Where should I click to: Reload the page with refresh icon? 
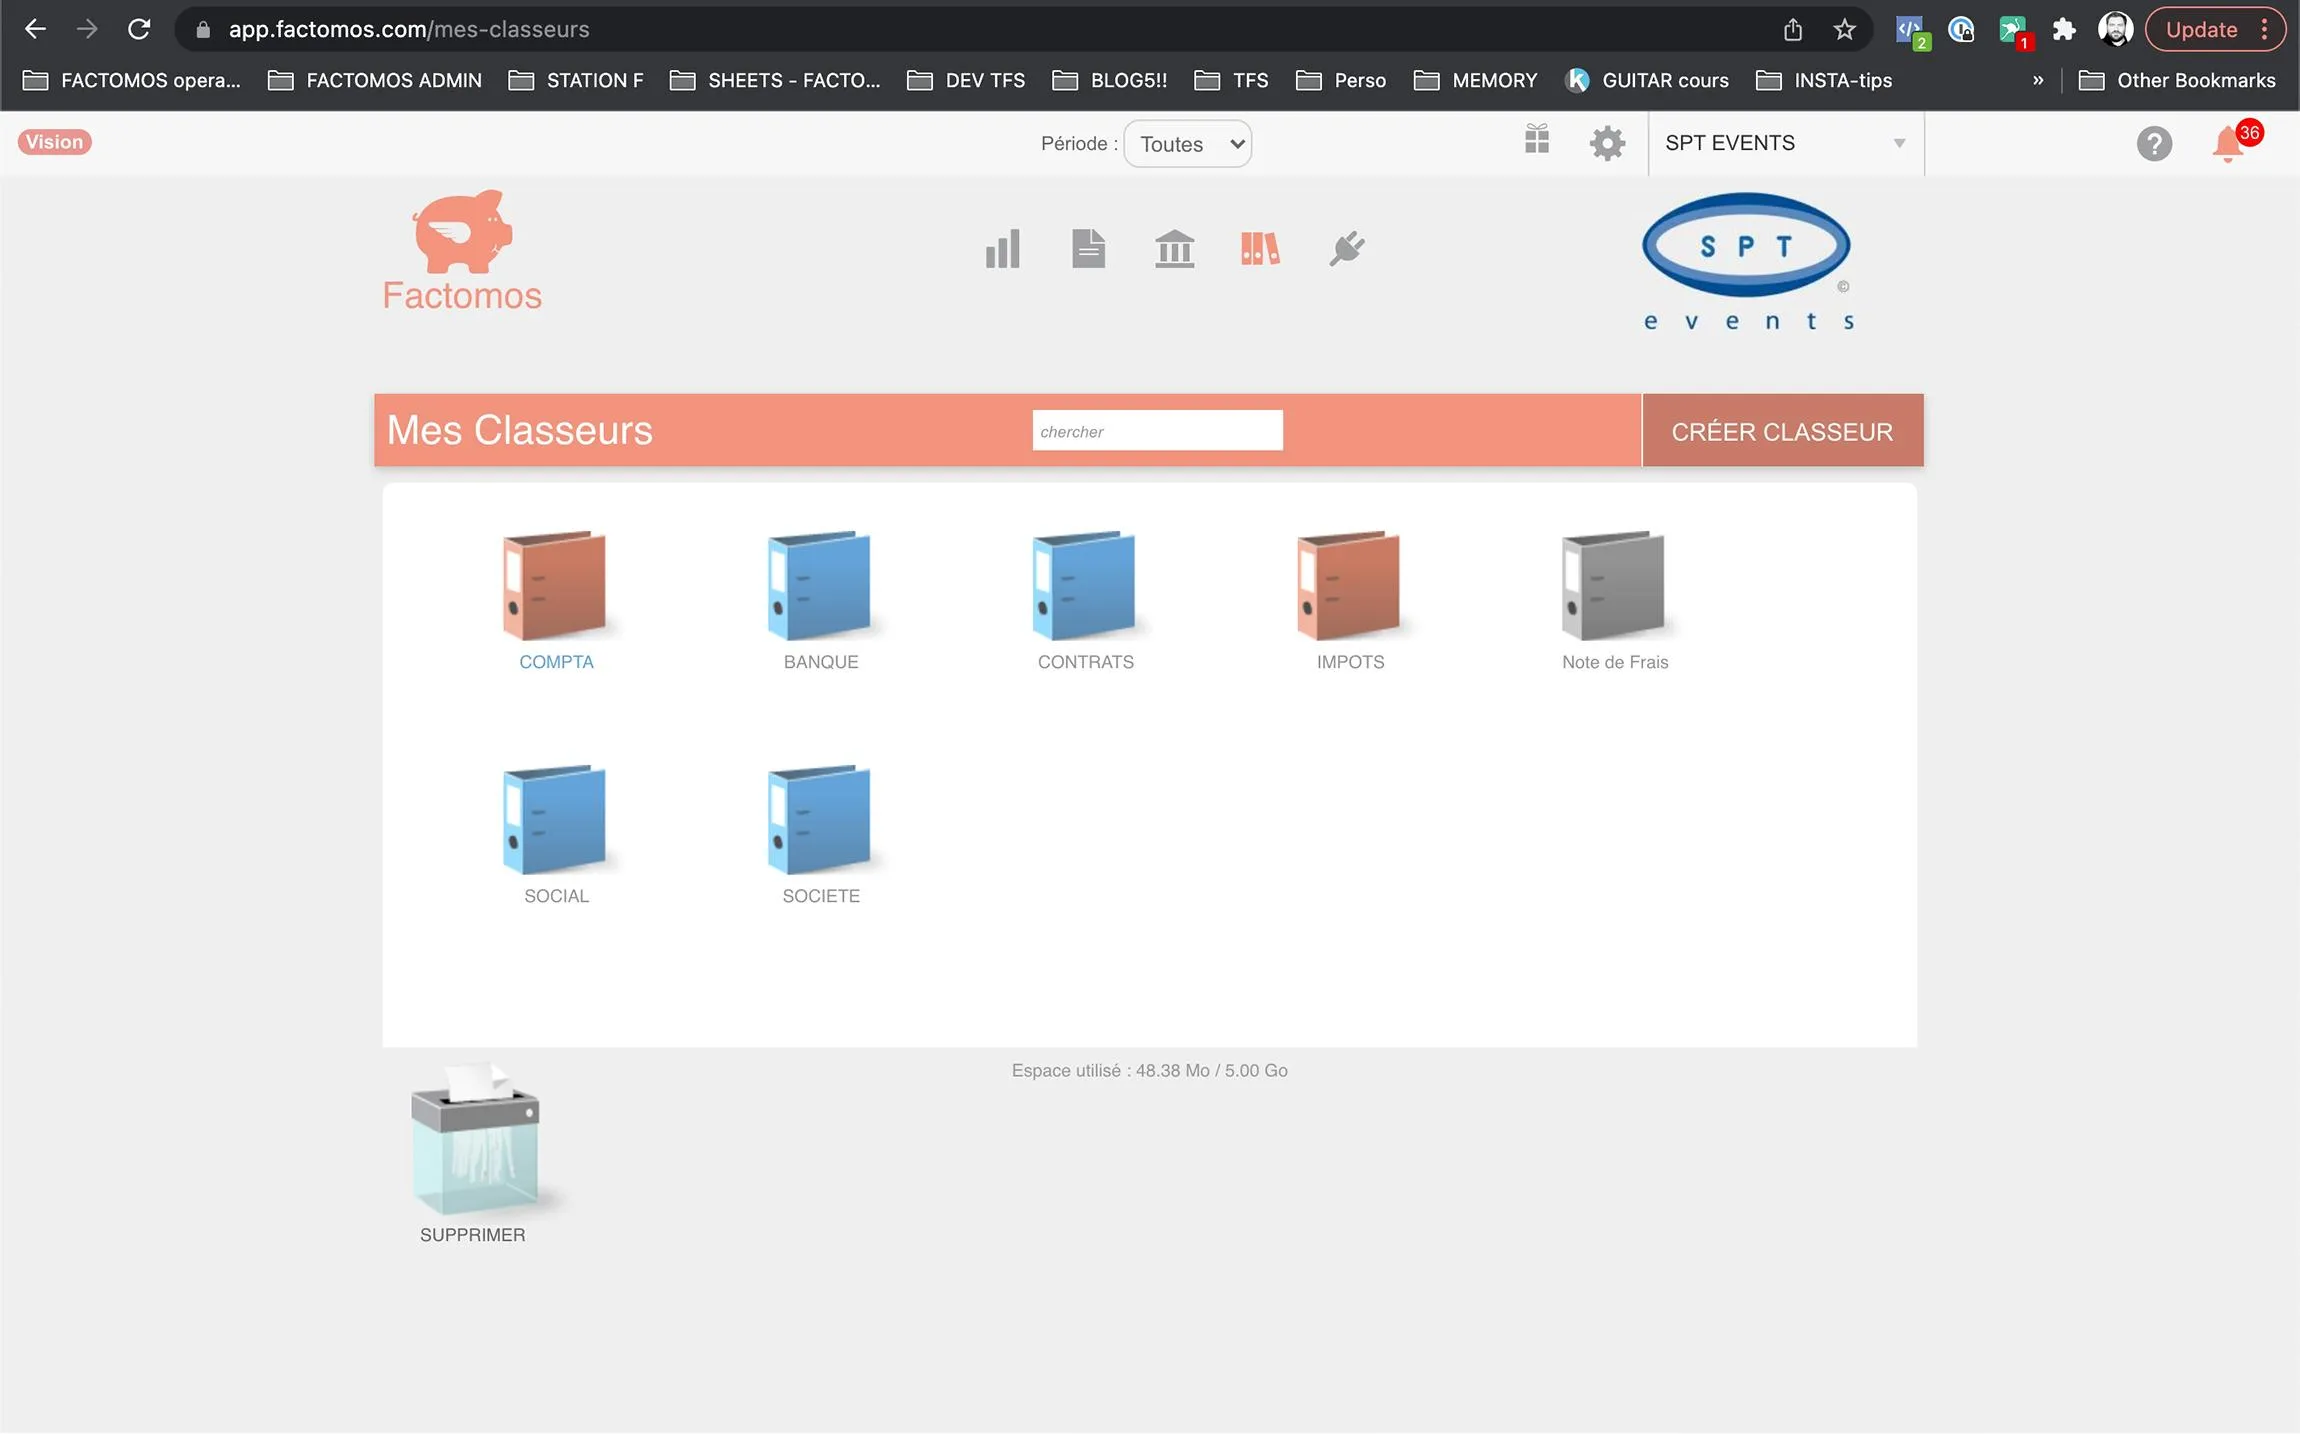139,29
